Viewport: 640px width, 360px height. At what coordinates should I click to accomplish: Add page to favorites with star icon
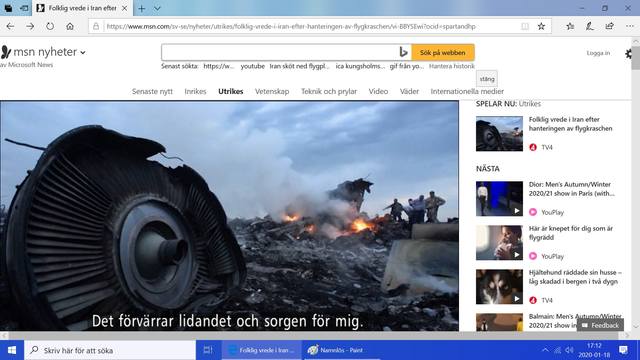point(541,27)
